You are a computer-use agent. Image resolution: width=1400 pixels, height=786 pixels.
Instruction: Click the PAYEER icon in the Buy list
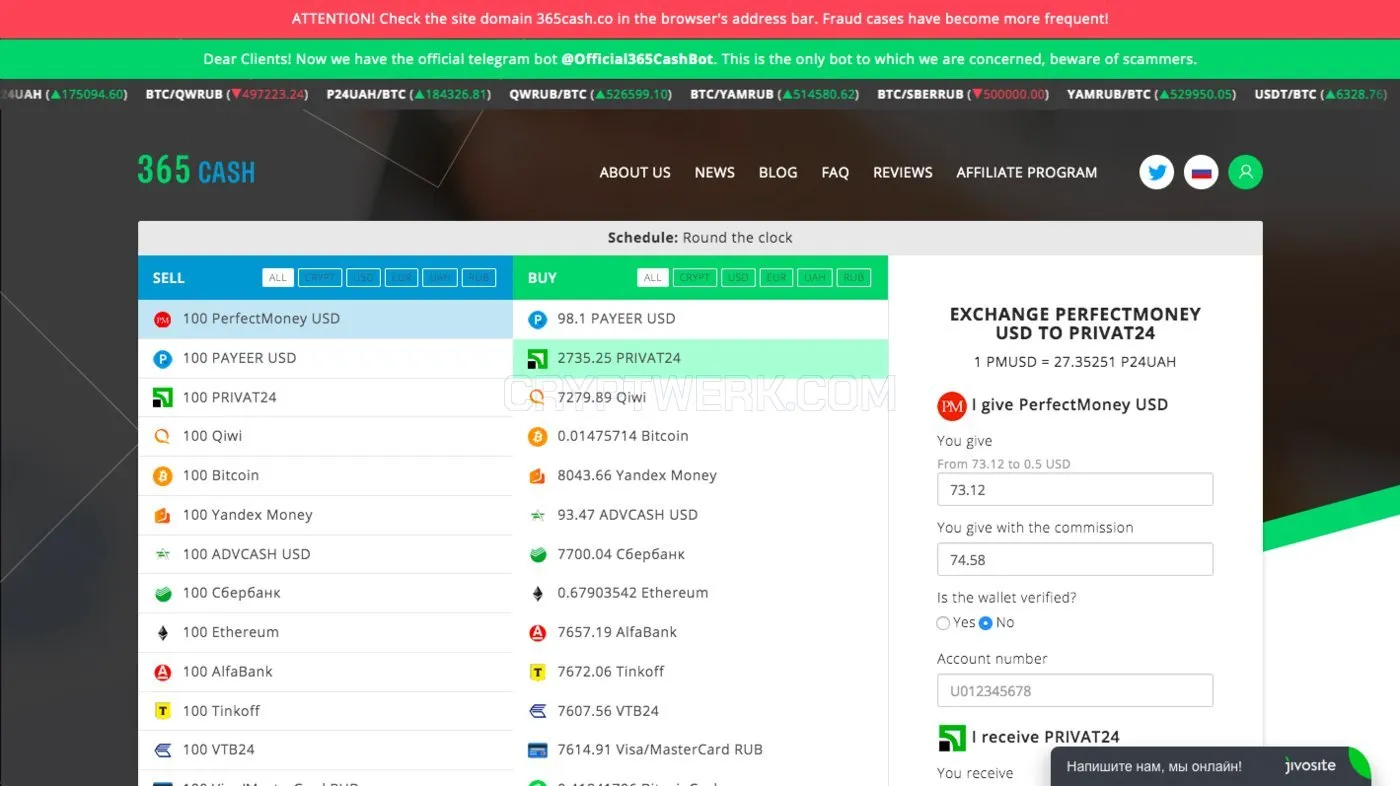537,319
